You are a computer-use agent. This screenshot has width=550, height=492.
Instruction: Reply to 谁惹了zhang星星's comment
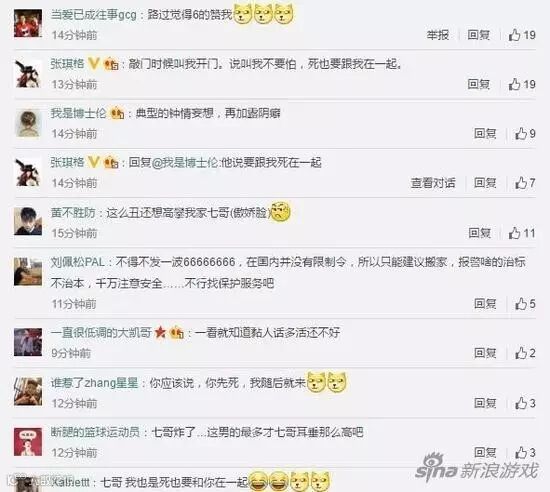coord(485,403)
